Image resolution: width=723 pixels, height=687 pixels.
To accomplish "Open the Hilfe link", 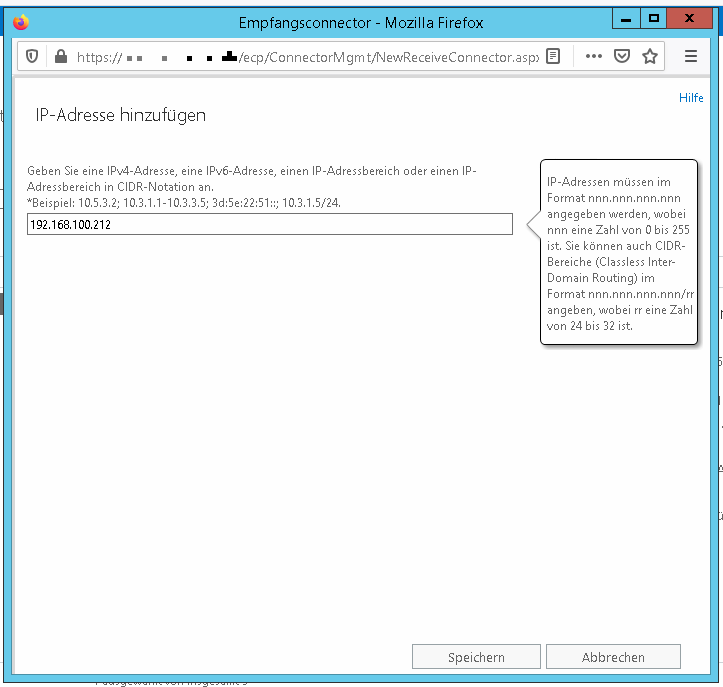I will point(691,98).
